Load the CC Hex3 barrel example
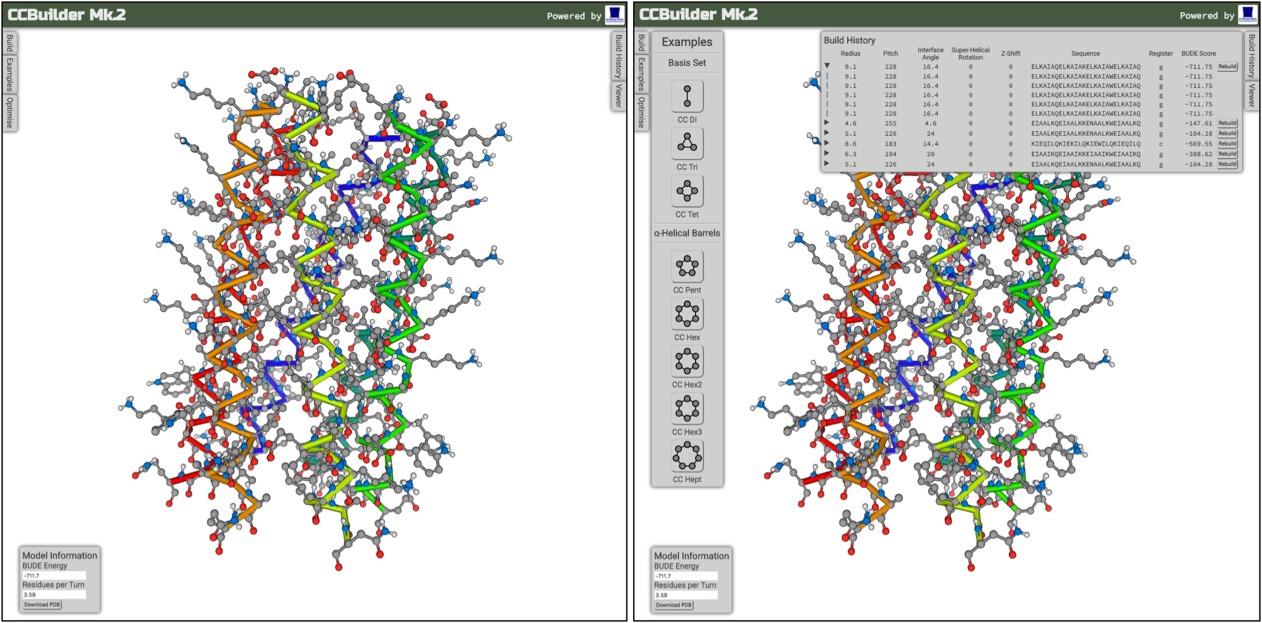The height and width of the screenshot is (623, 1262). 687,408
